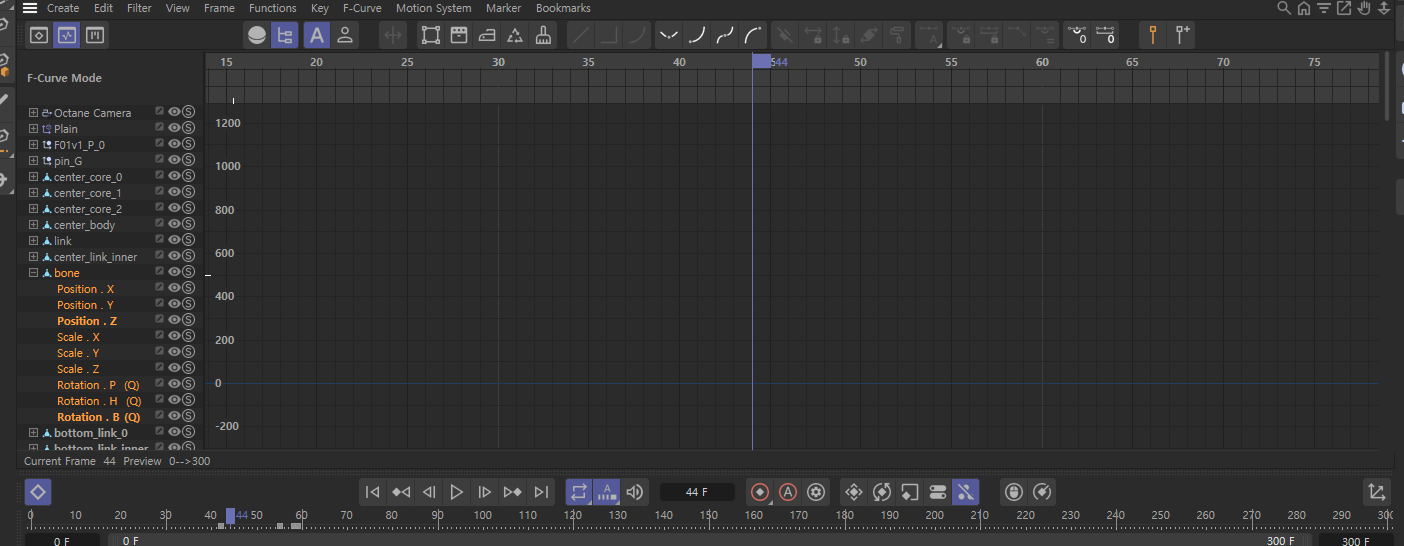Image resolution: width=1404 pixels, height=546 pixels.
Task: Toggle eye visibility for Octane Camera track
Action: pyautogui.click(x=174, y=112)
